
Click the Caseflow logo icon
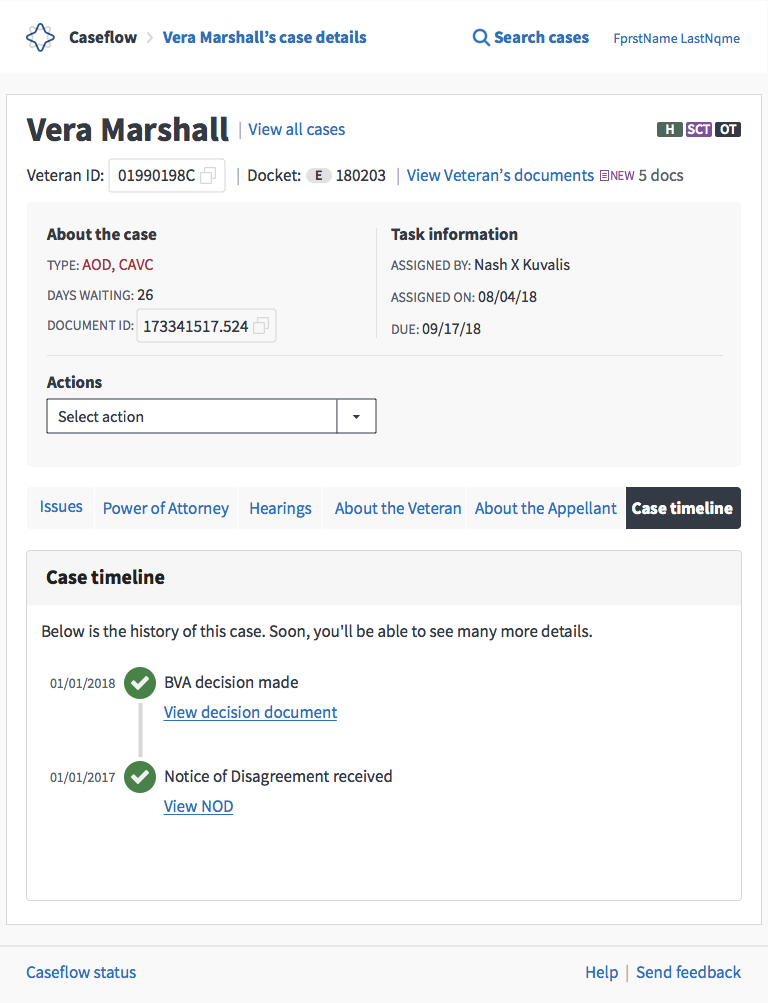click(40, 38)
